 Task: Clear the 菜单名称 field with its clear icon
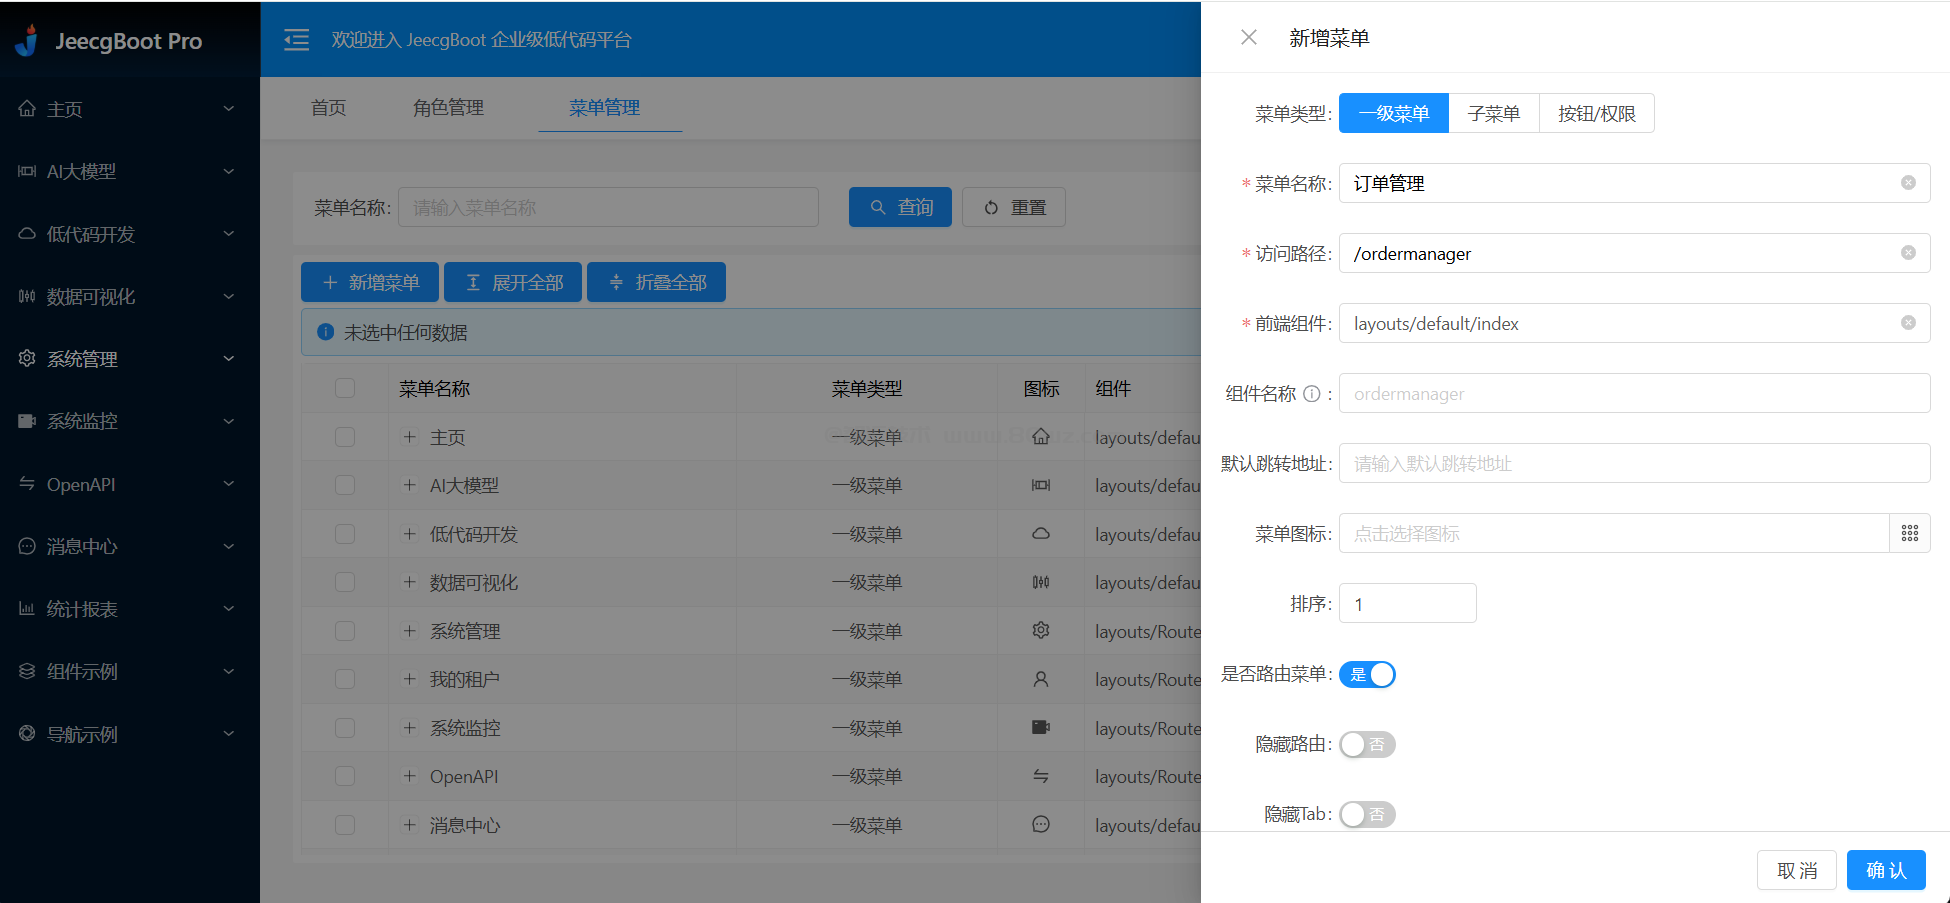pyautogui.click(x=1908, y=183)
